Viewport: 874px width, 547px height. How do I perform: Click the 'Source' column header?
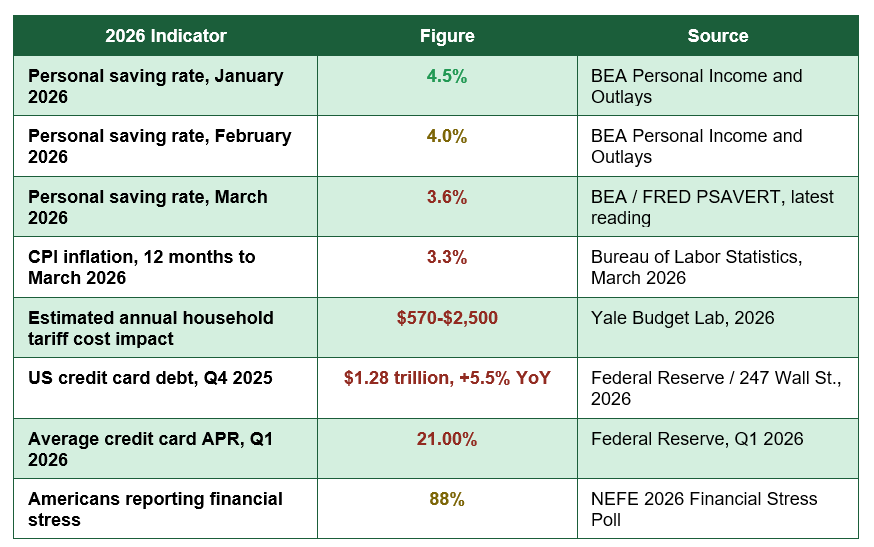tap(717, 36)
